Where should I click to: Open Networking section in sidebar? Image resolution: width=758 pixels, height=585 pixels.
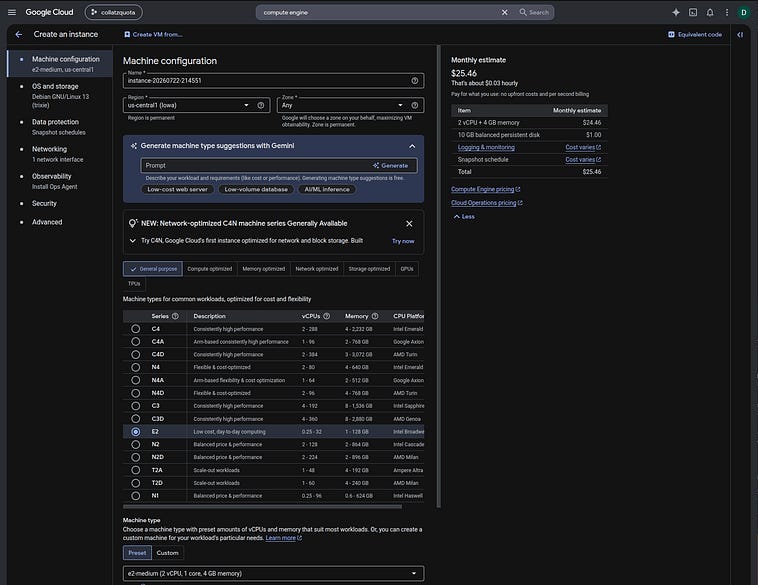(x=60, y=154)
